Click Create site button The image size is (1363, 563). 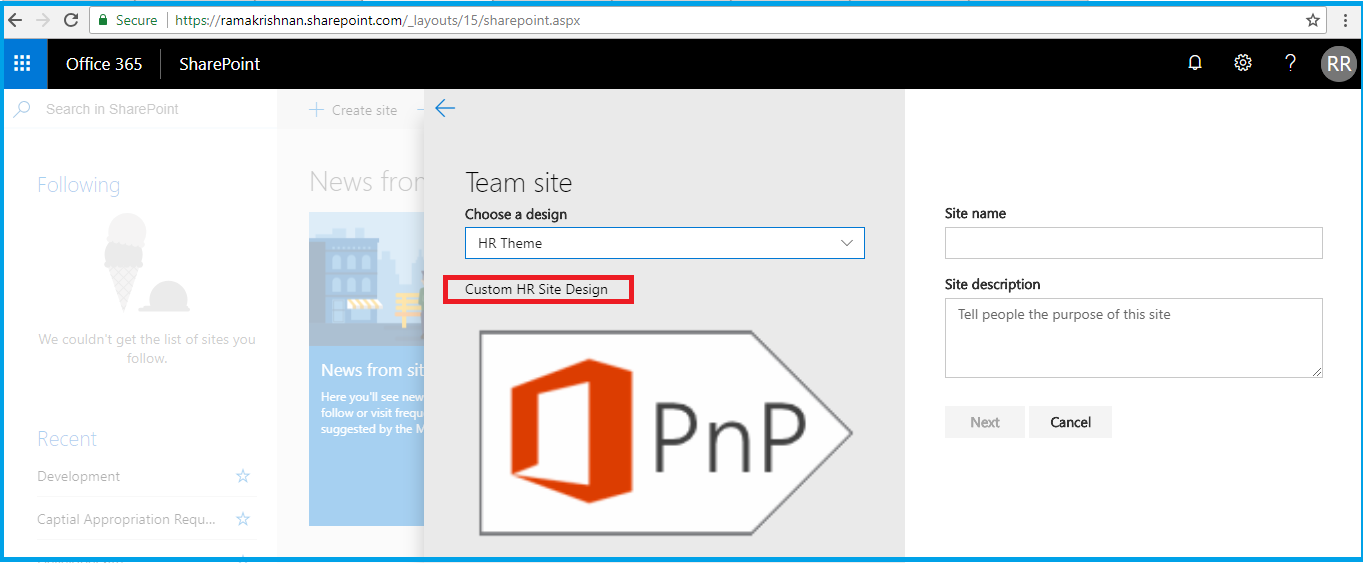point(353,110)
